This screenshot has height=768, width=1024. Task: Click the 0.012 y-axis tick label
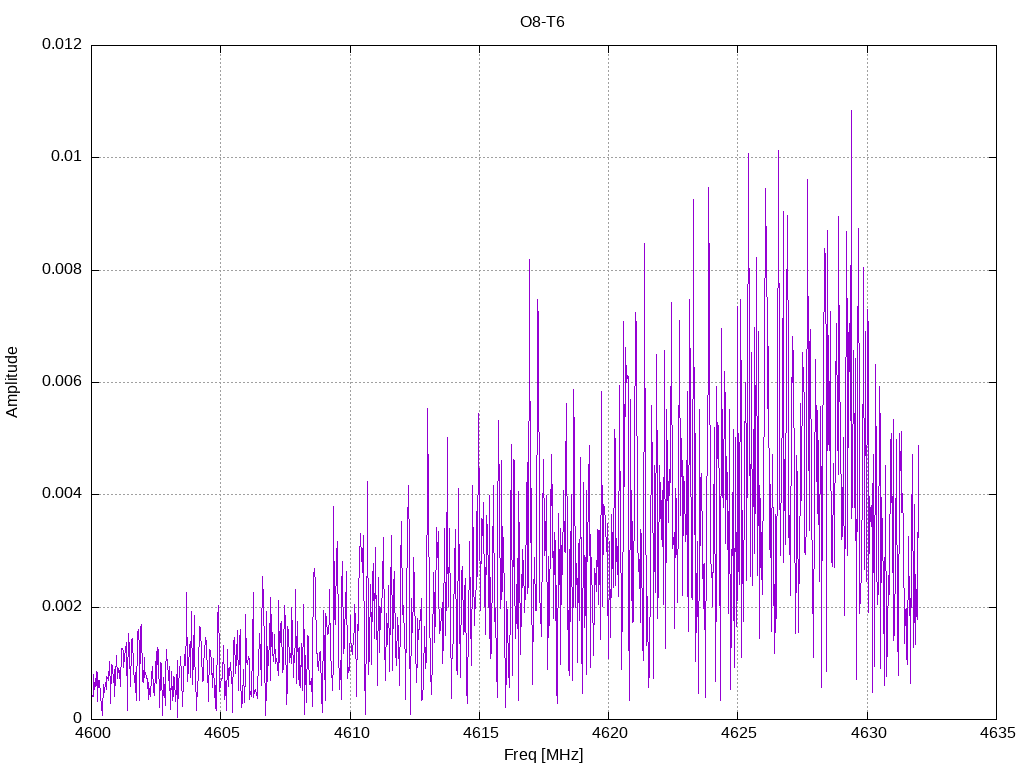(62, 44)
